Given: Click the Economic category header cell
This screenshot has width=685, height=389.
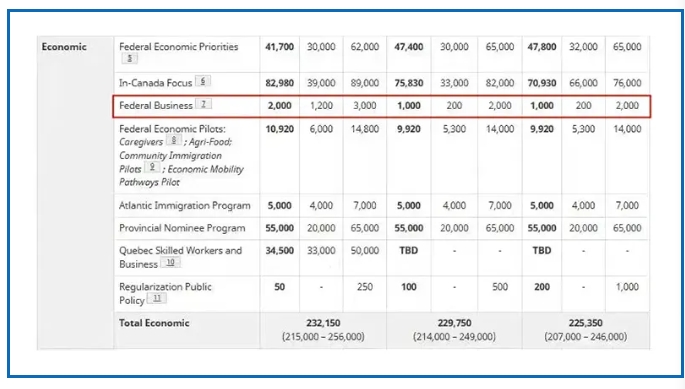Looking at the screenshot, I should tap(64, 47).
